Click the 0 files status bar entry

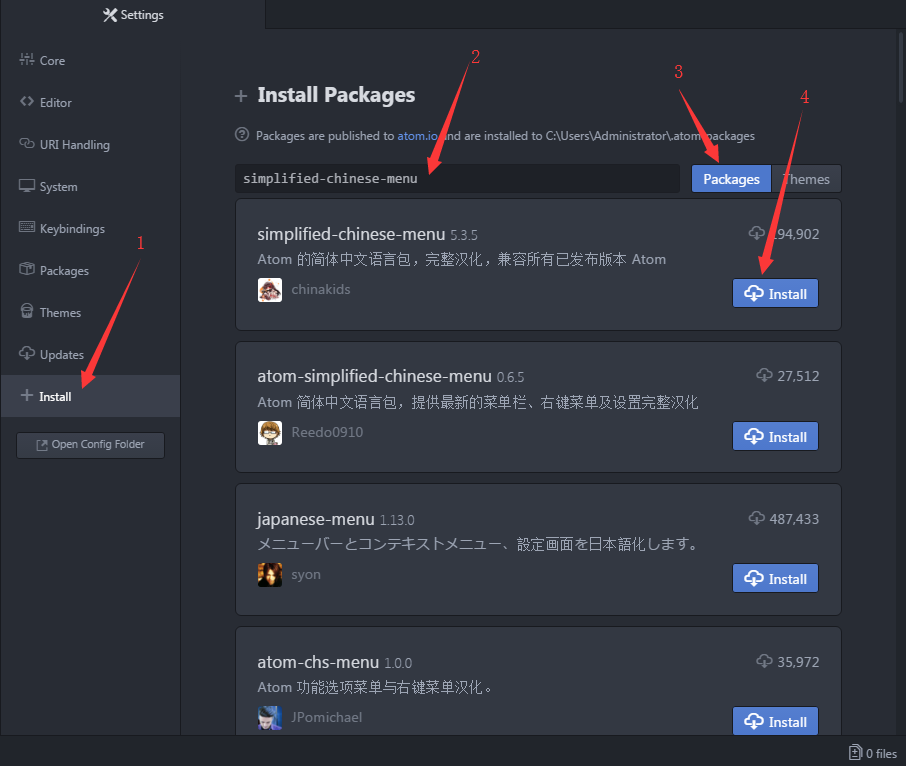point(872,753)
